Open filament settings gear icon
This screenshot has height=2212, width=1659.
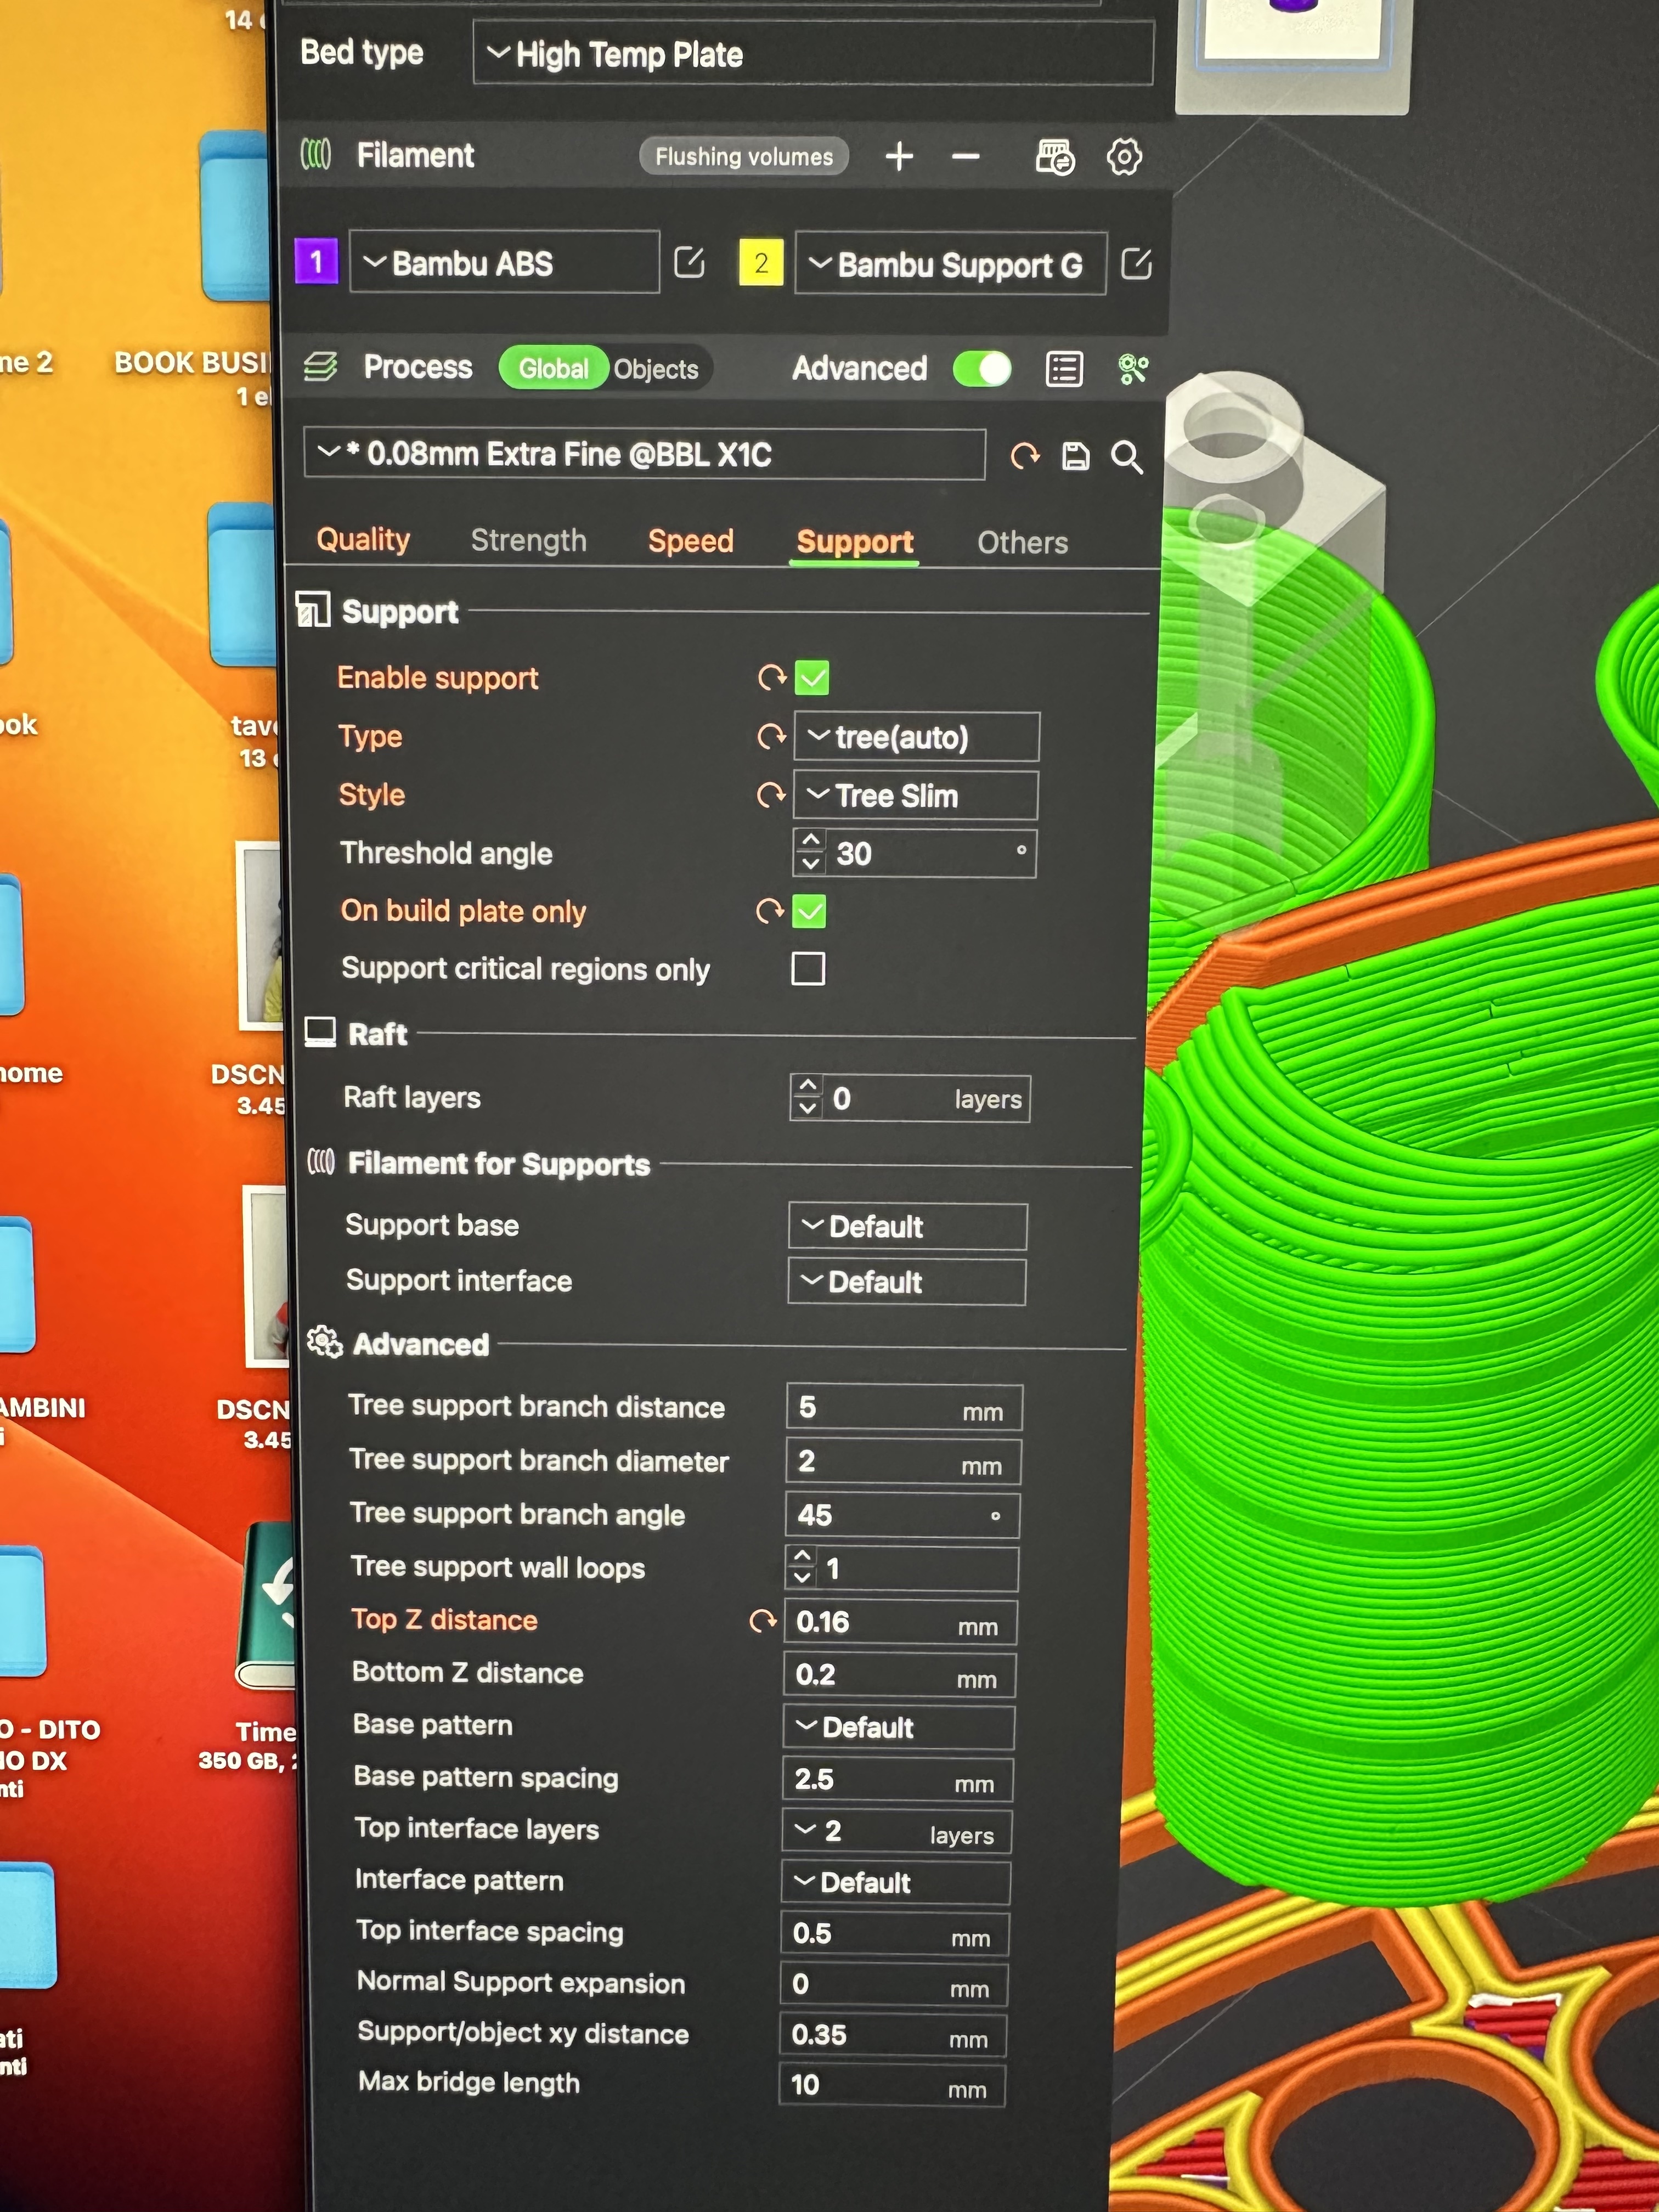[1124, 157]
